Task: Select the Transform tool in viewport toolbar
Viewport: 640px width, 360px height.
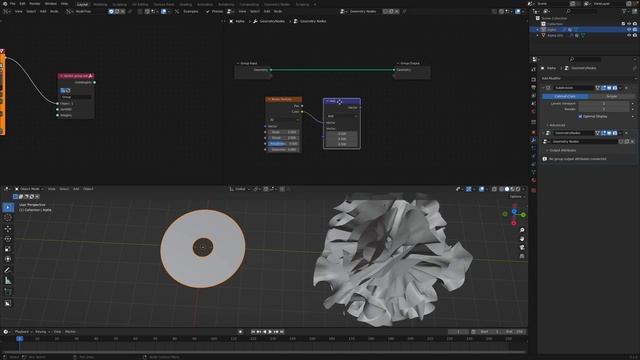Action: (8, 259)
